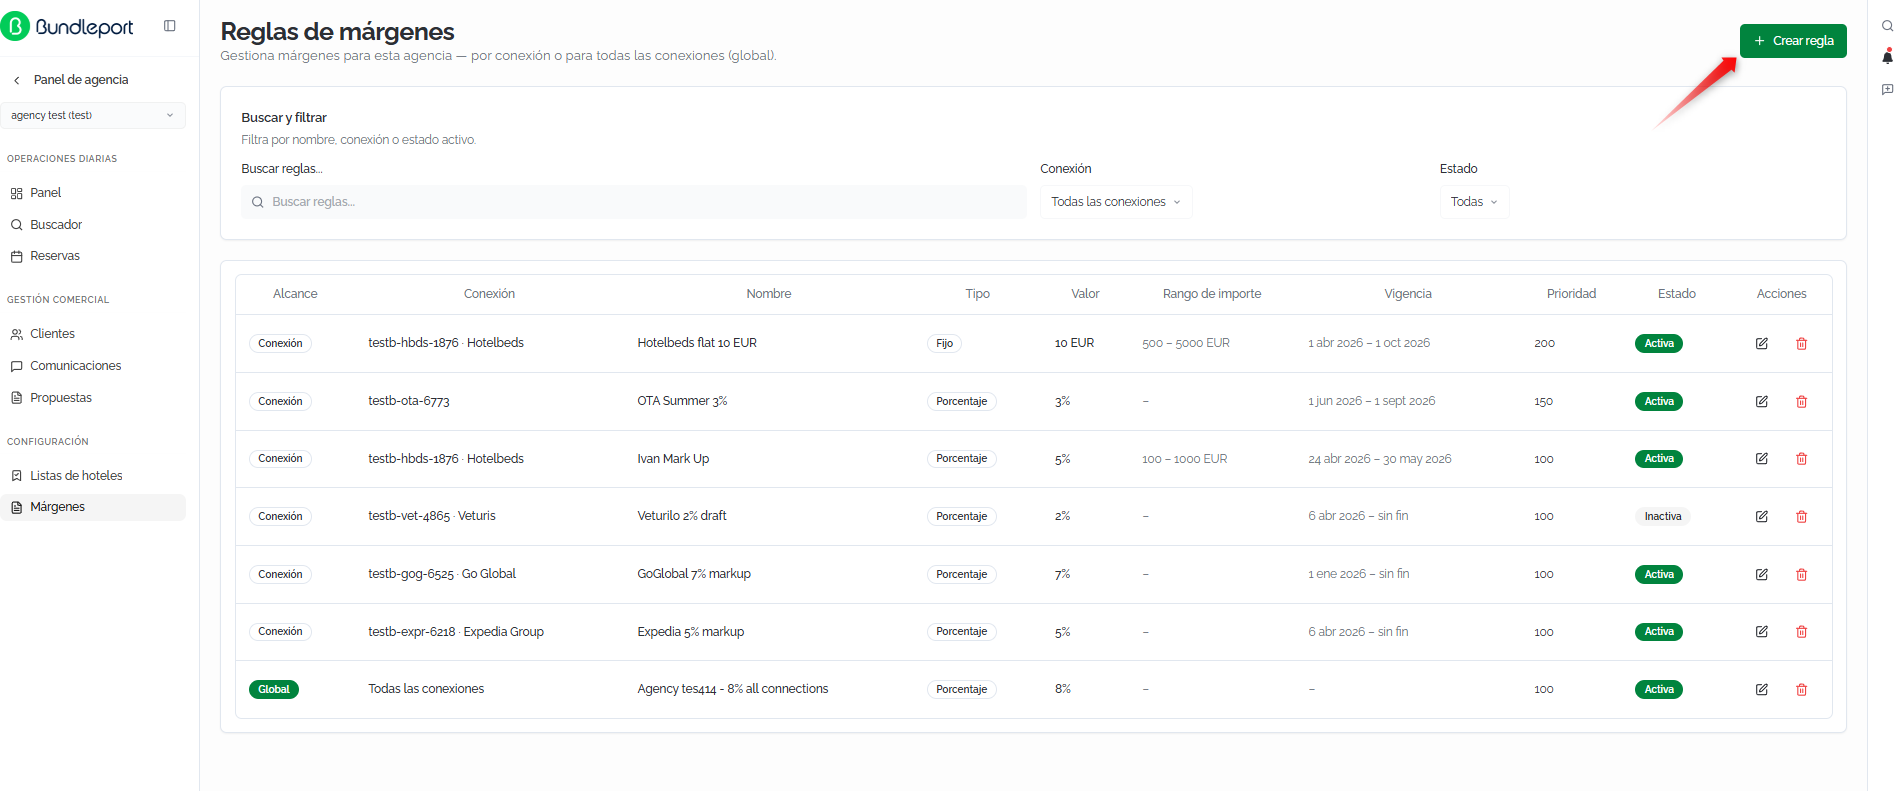Click the Fijo type badge
Viewport: 1901px width, 791px height.
pyautogui.click(x=944, y=343)
